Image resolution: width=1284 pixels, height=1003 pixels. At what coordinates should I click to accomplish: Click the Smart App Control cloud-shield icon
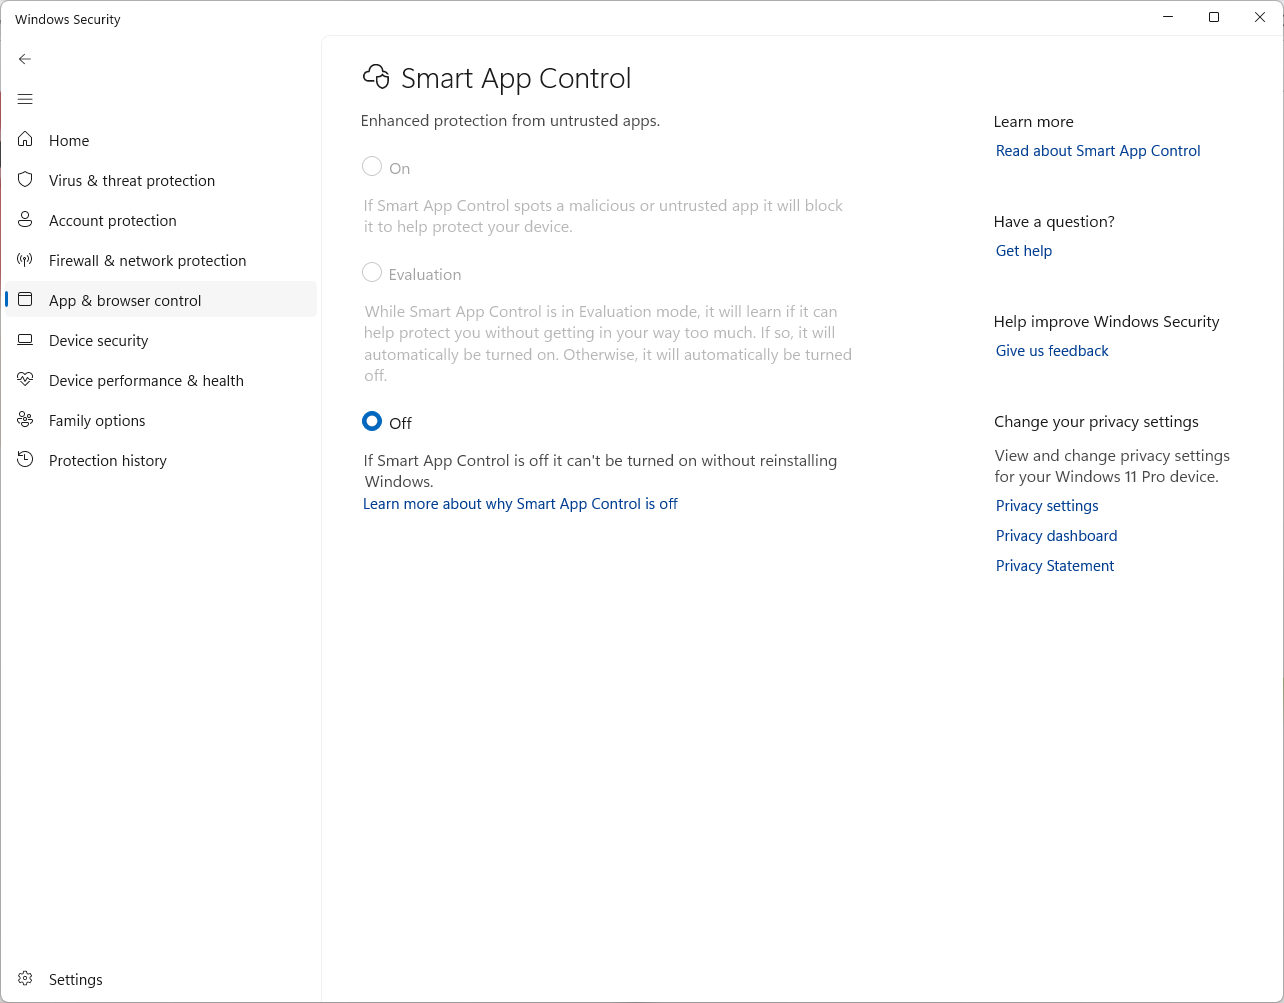376,77
